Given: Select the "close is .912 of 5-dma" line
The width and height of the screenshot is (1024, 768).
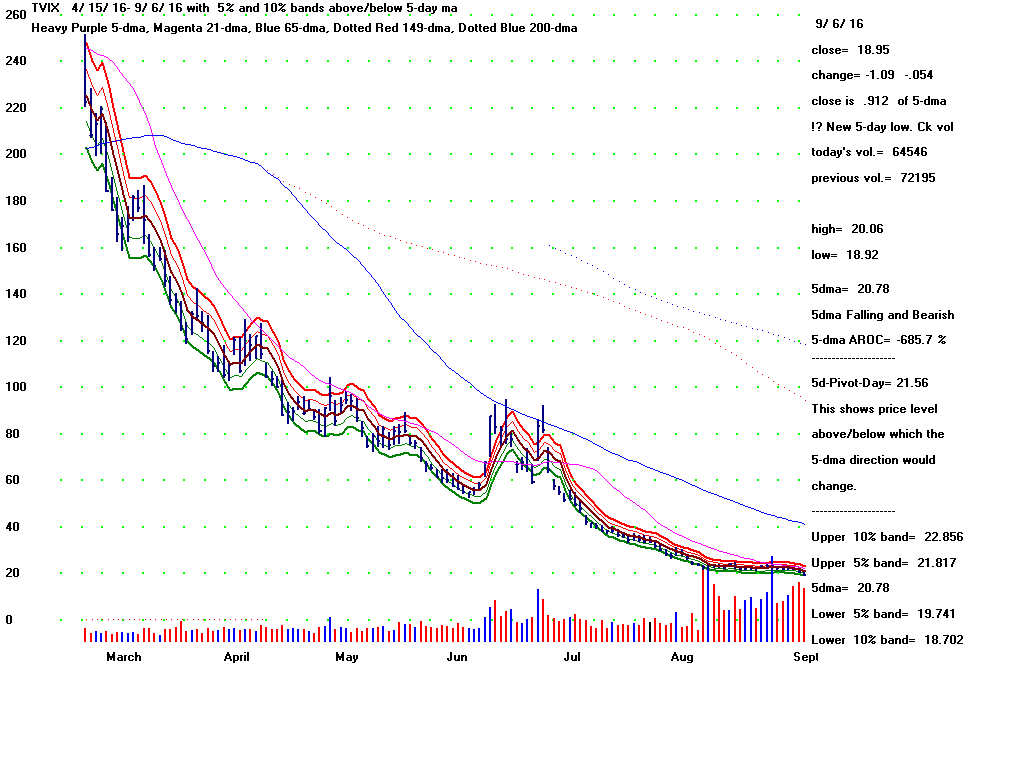Looking at the screenshot, I should pyautogui.click(x=878, y=101).
